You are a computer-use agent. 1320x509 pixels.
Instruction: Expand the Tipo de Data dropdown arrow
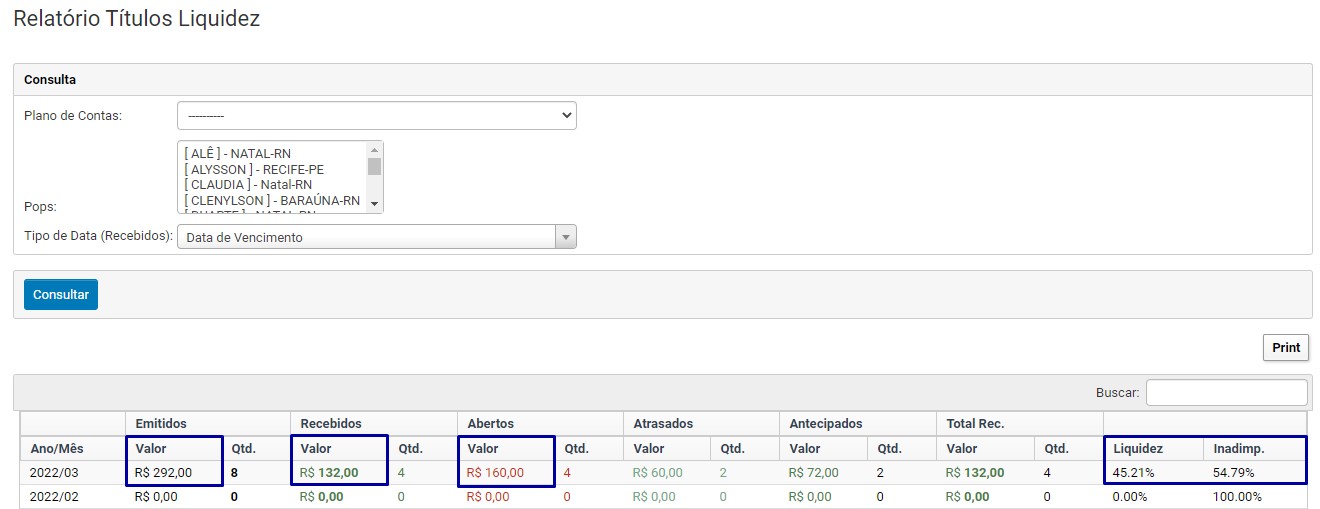566,237
